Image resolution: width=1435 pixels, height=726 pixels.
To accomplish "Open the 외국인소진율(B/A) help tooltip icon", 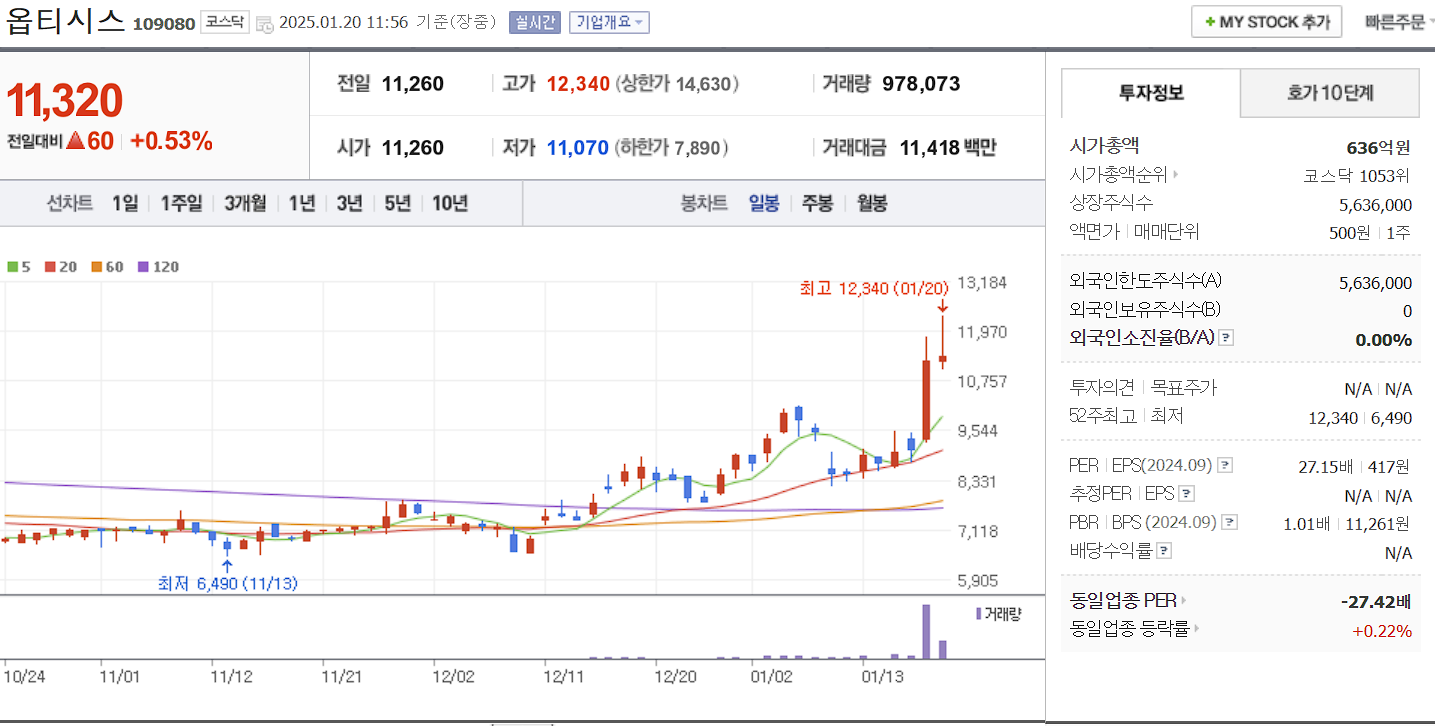I will [x=1225, y=338].
